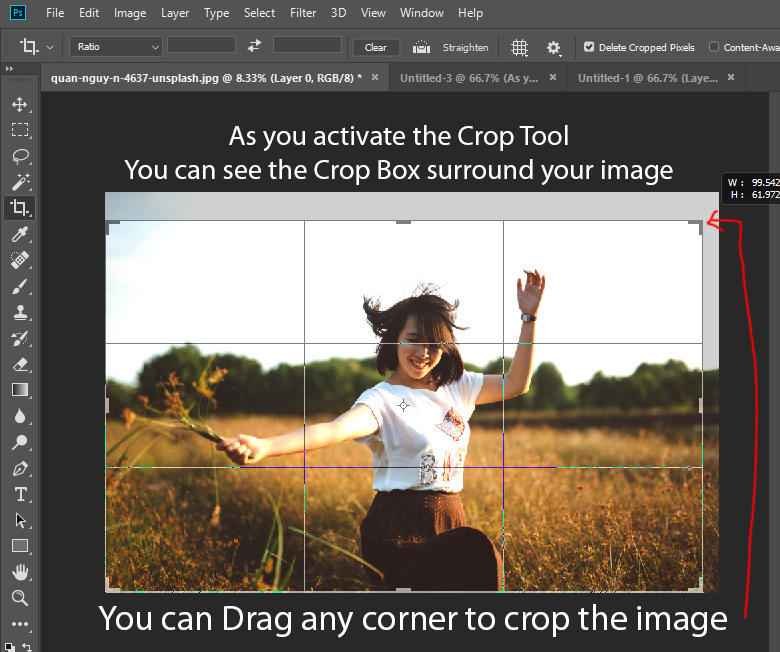Screen dimensions: 780x652
Task: Select the Brush tool
Action: [x=20, y=286]
